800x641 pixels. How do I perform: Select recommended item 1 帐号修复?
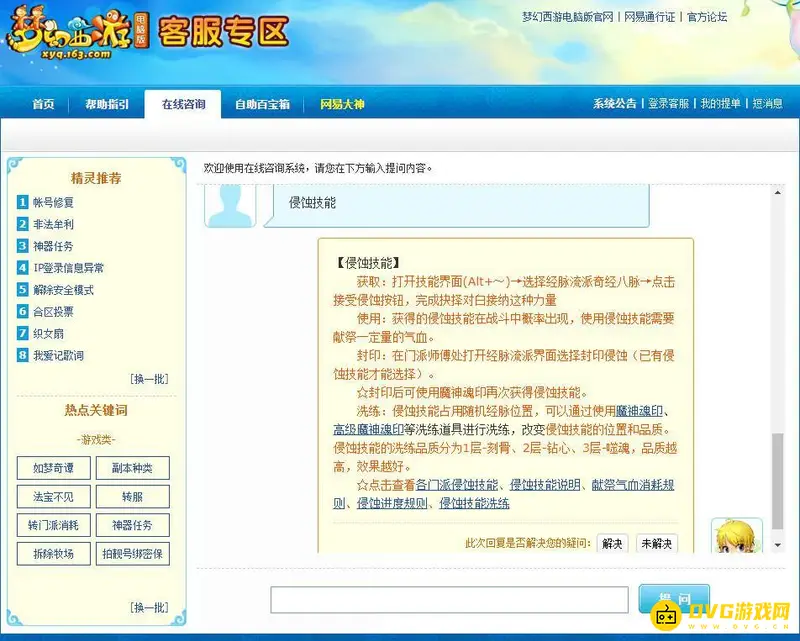[x=53, y=203]
